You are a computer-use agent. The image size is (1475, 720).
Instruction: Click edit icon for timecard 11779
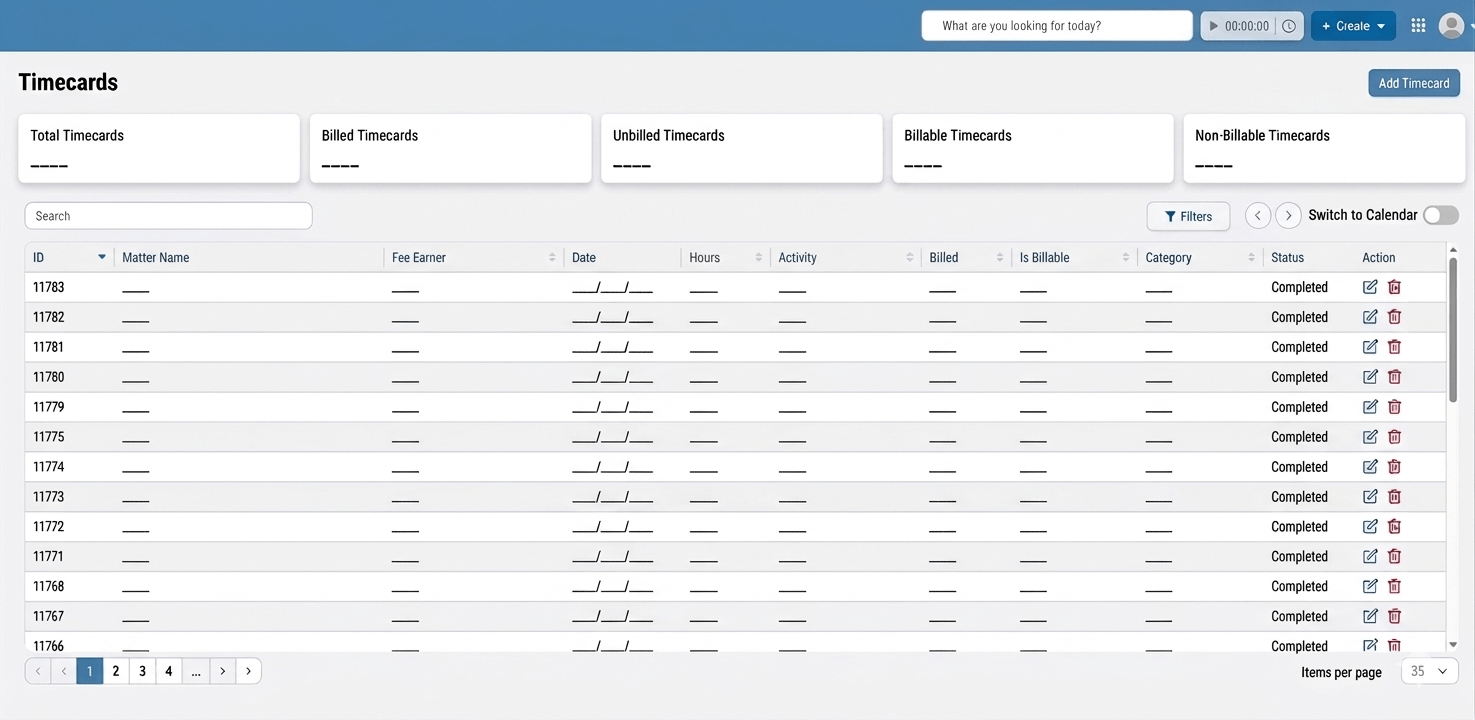tap(1370, 407)
